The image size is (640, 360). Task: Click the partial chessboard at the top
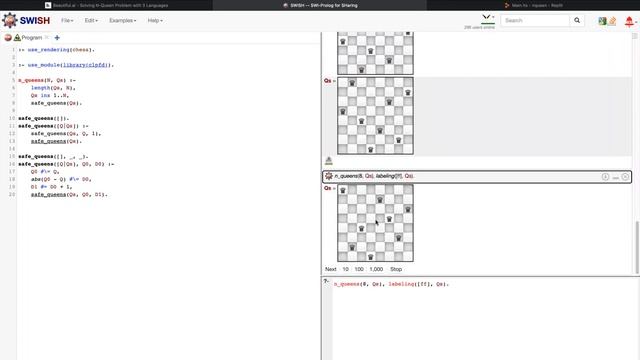point(376,53)
